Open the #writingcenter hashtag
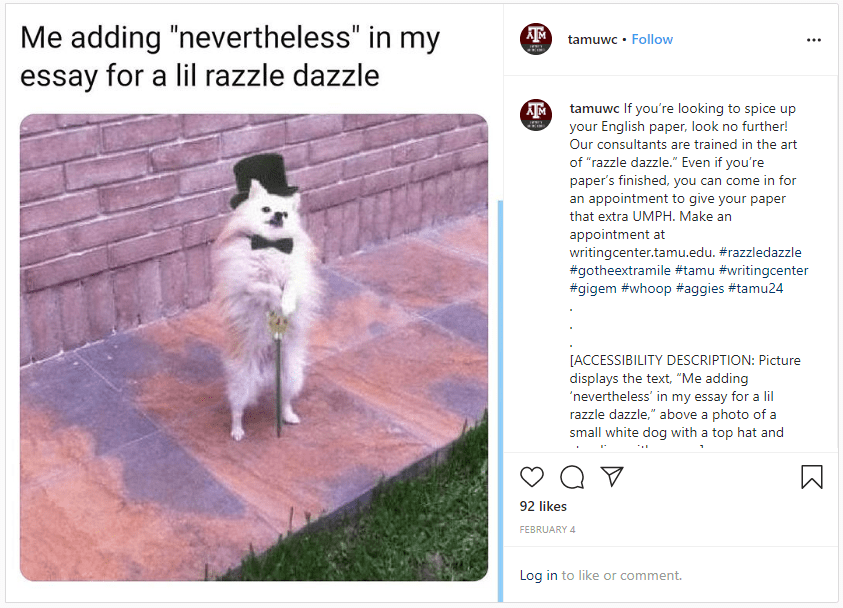This screenshot has height=608, width=843. click(x=763, y=270)
